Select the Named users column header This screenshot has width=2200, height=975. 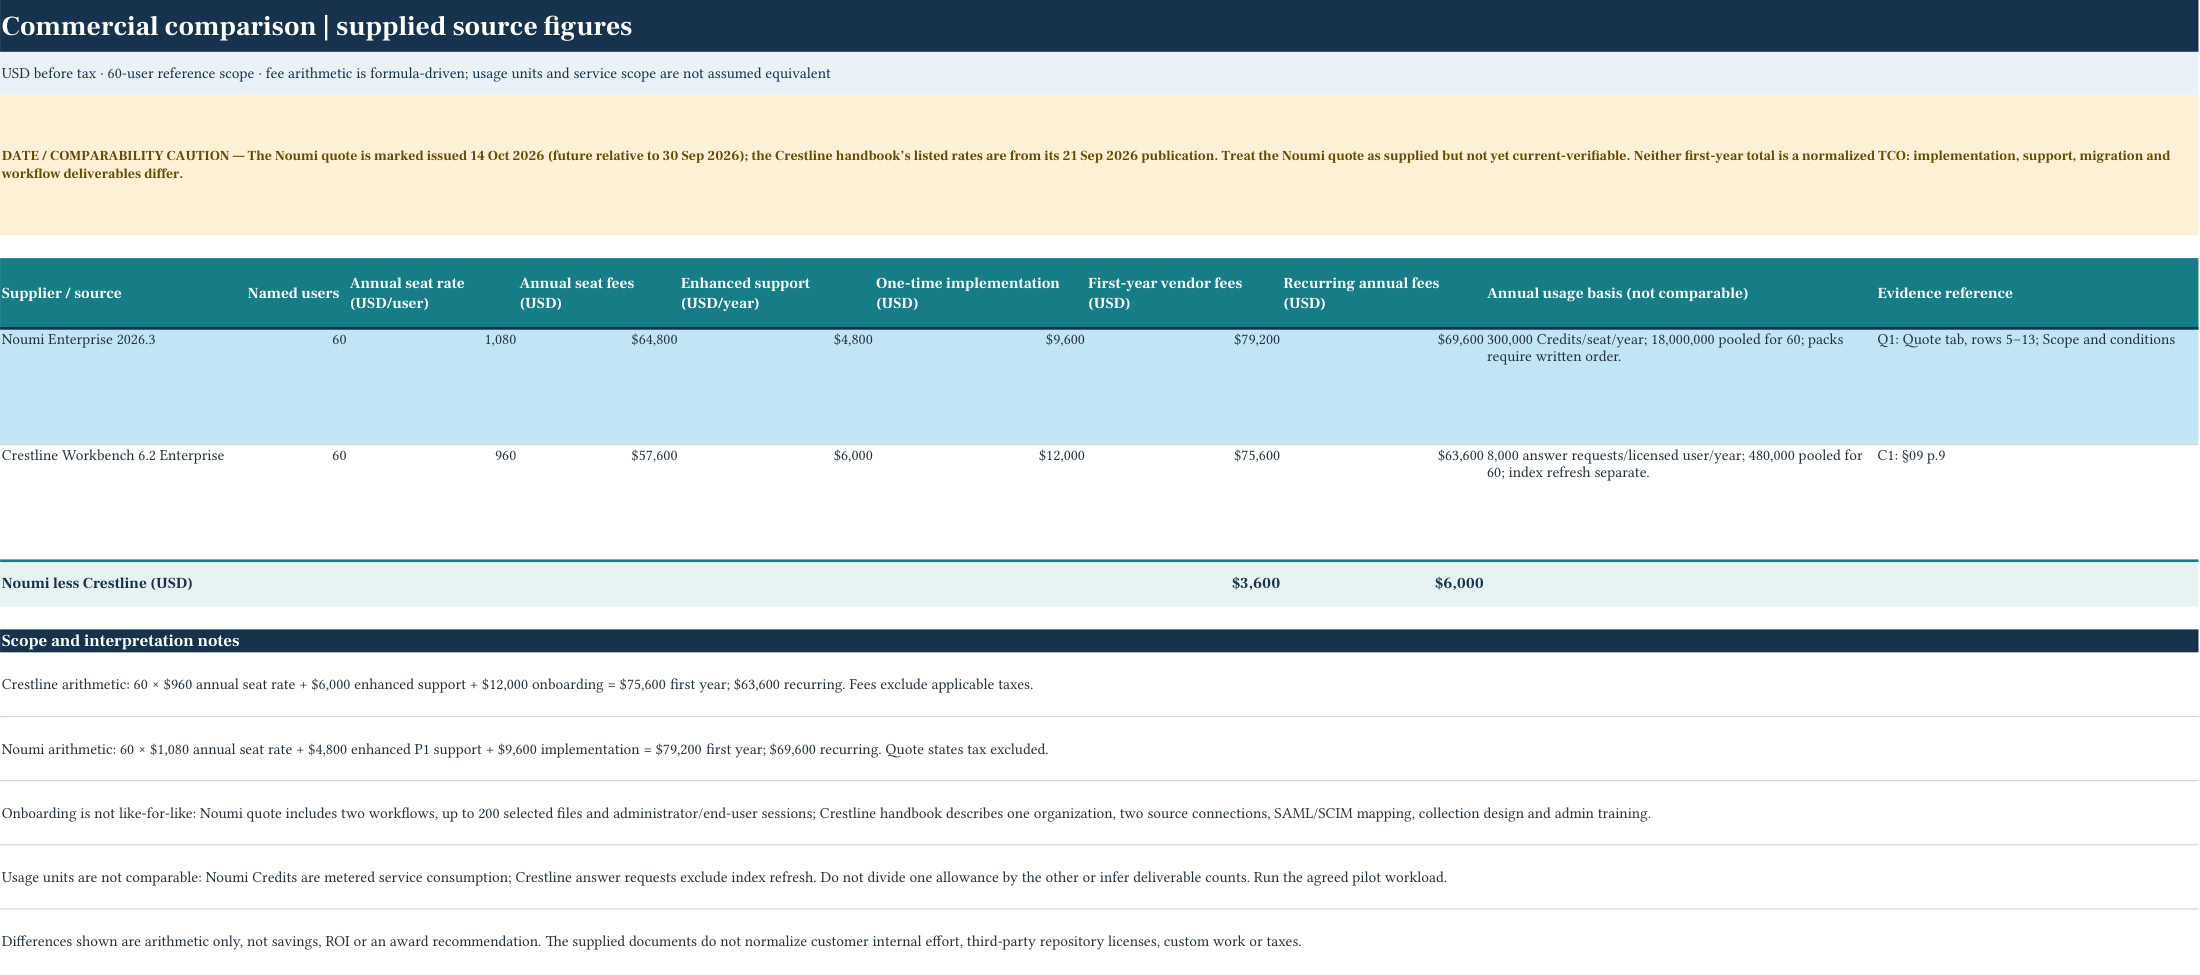pyautogui.click(x=293, y=293)
